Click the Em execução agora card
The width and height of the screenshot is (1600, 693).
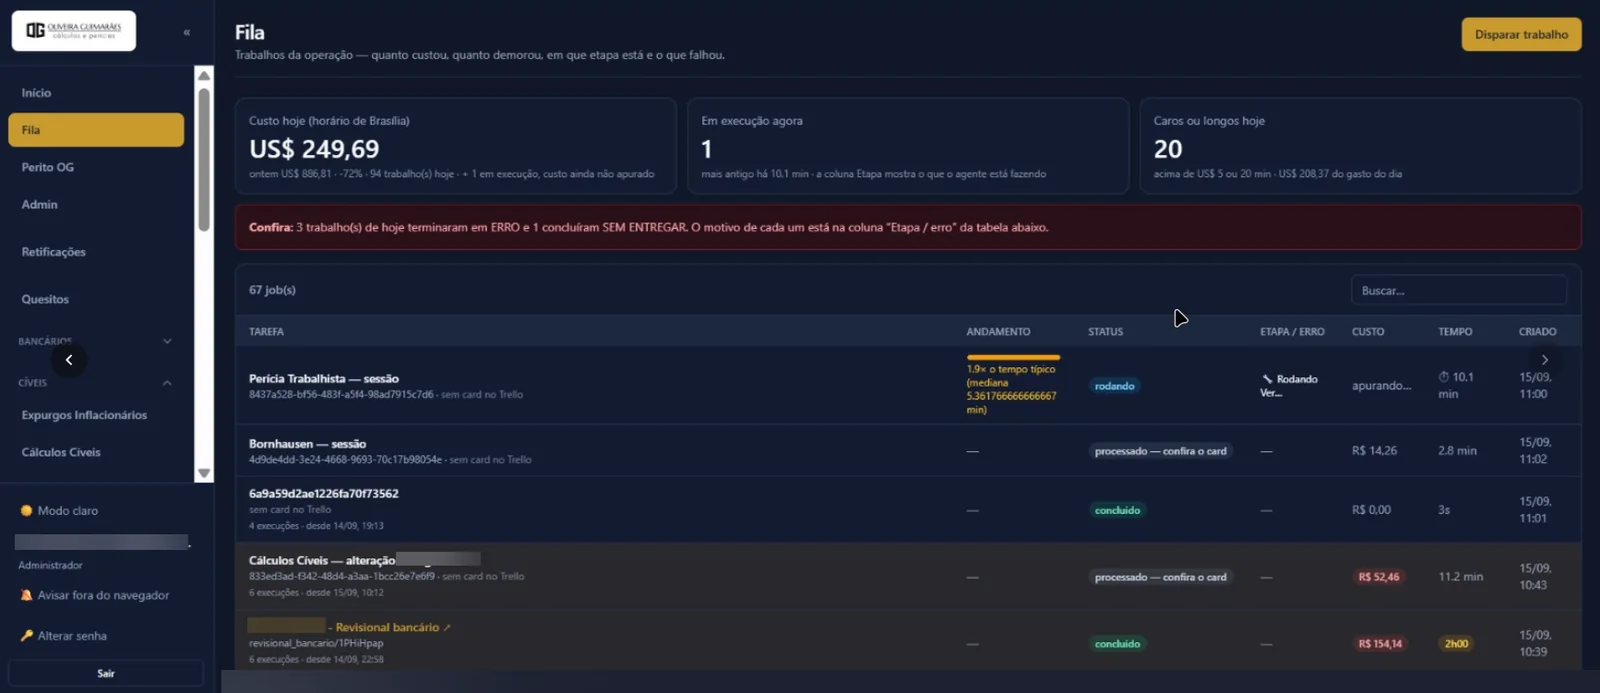click(x=908, y=146)
